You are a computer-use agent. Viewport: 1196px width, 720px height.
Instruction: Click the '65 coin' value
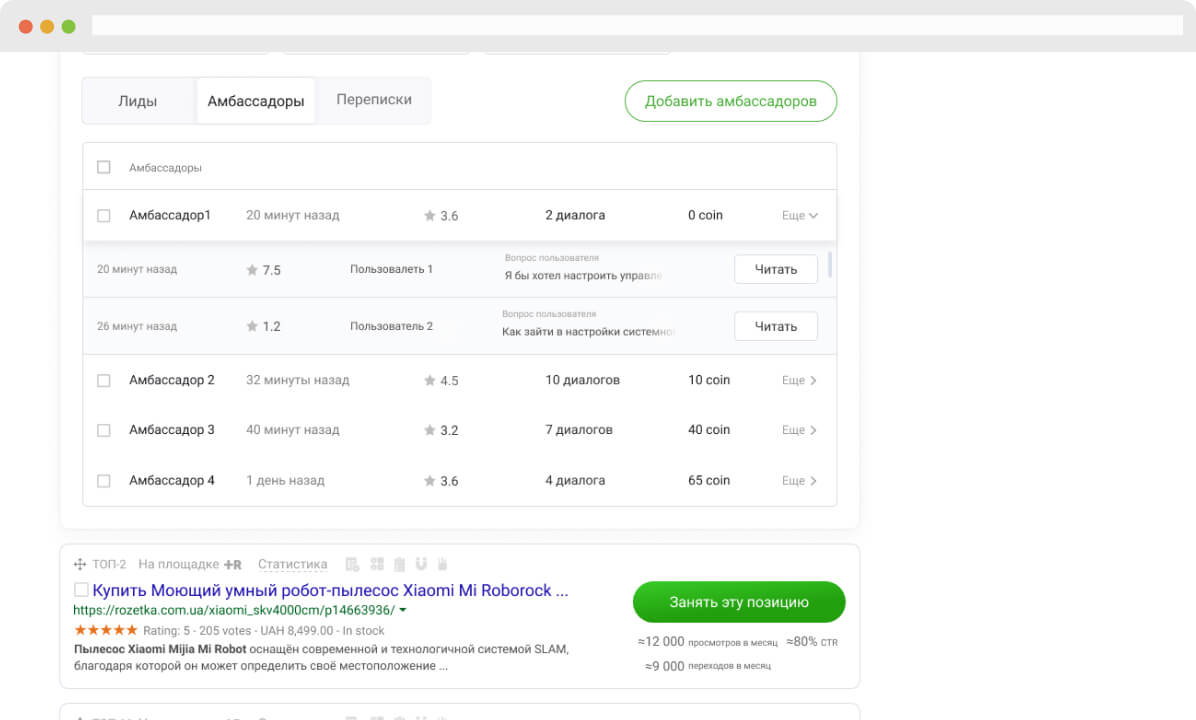tap(709, 481)
